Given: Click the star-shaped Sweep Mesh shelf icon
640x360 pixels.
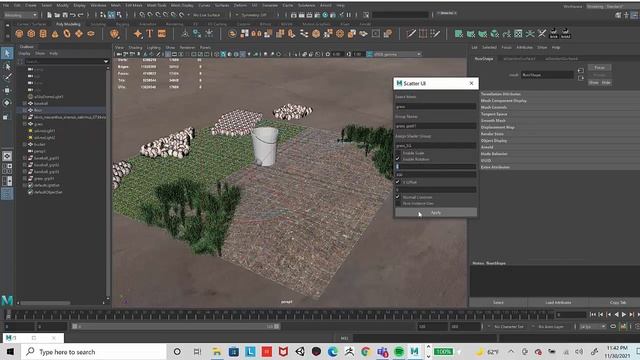Looking at the screenshot, I should (x=138, y=34).
